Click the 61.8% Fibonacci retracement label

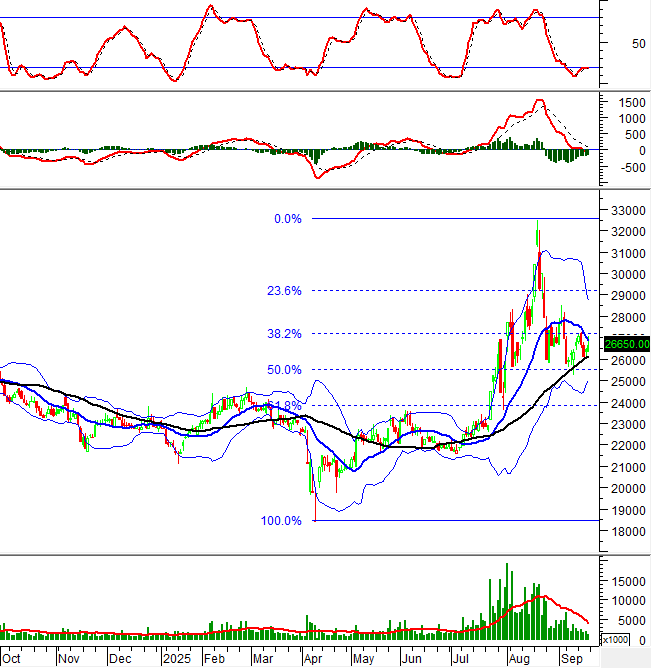point(284,406)
